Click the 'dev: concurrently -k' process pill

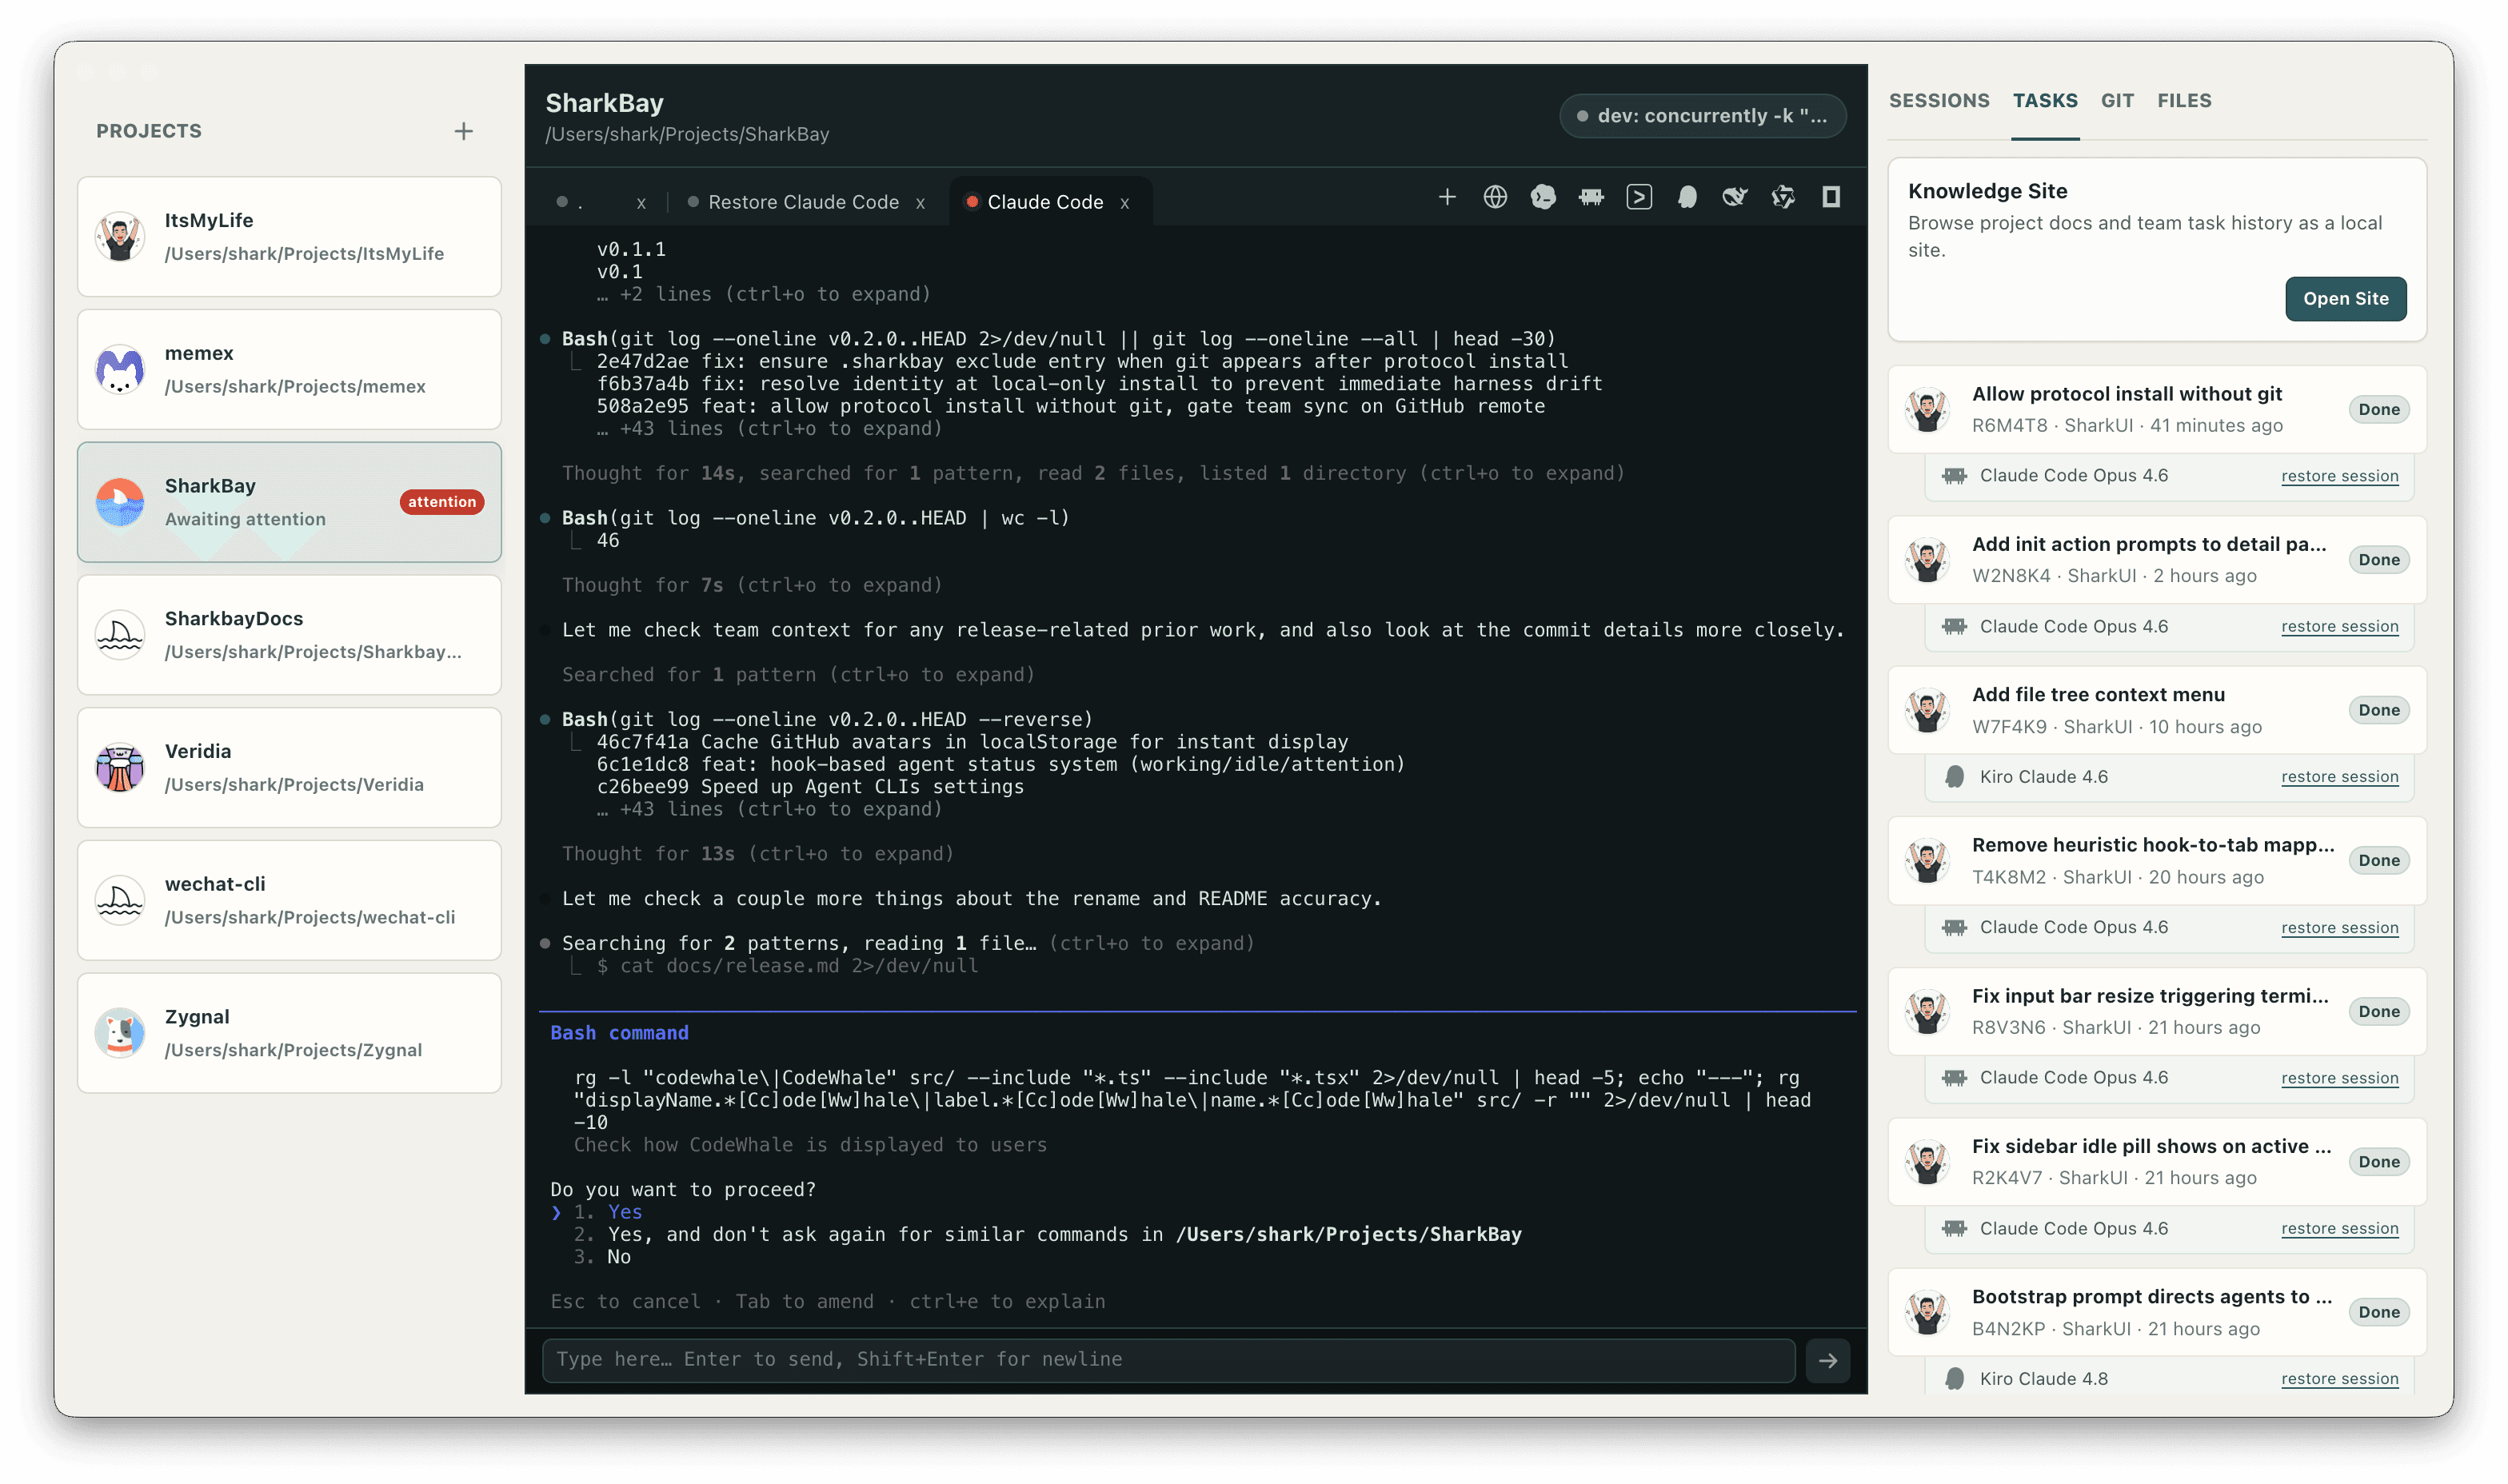(x=1702, y=116)
